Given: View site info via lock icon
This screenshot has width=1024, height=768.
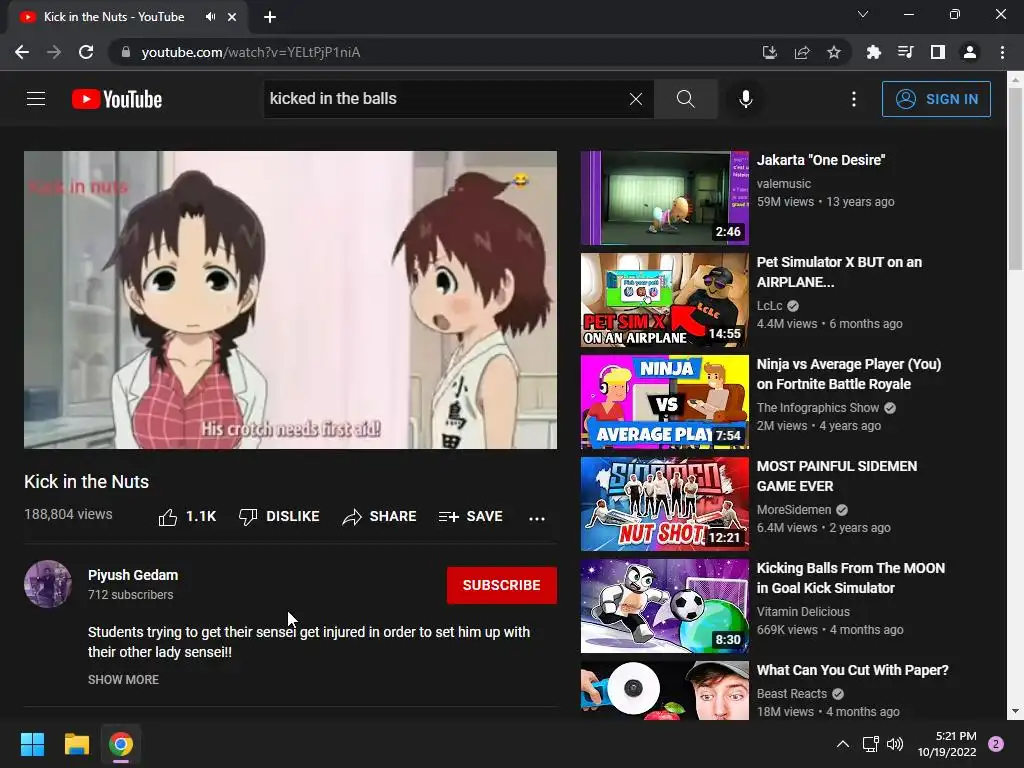Looking at the screenshot, I should 126,52.
